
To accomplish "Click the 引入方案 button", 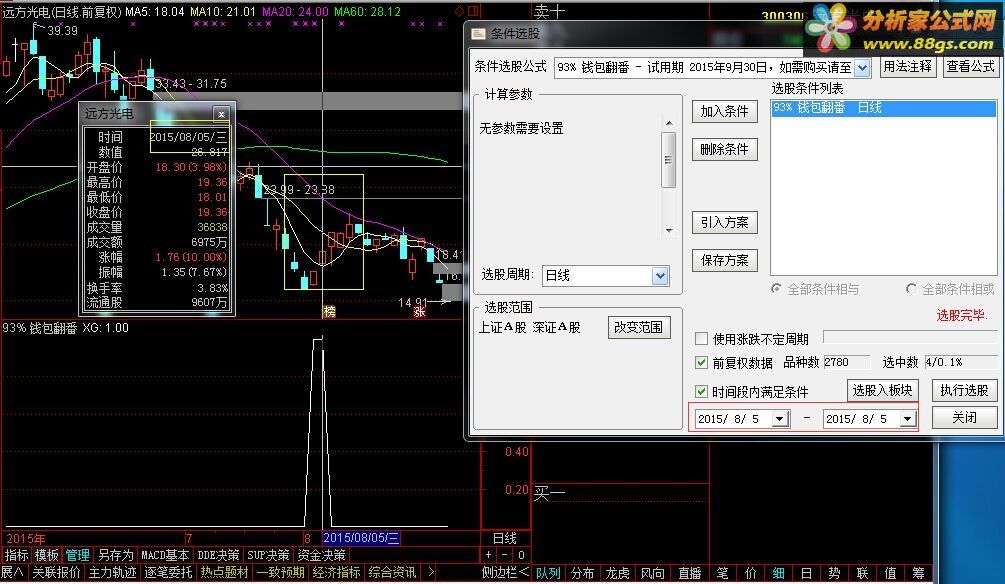I will tap(724, 222).
